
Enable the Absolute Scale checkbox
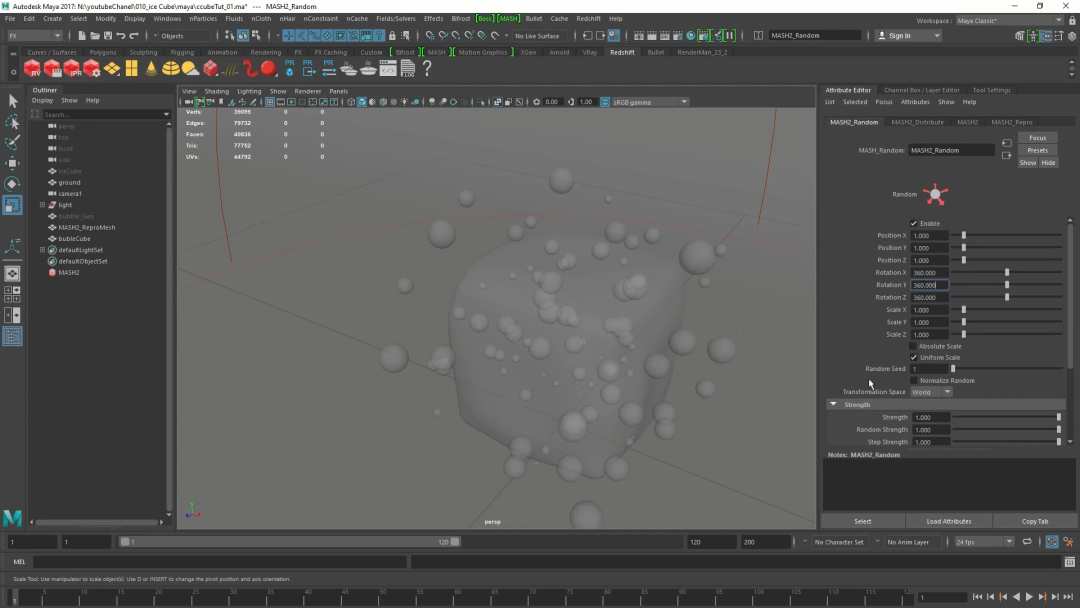[x=914, y=346]
